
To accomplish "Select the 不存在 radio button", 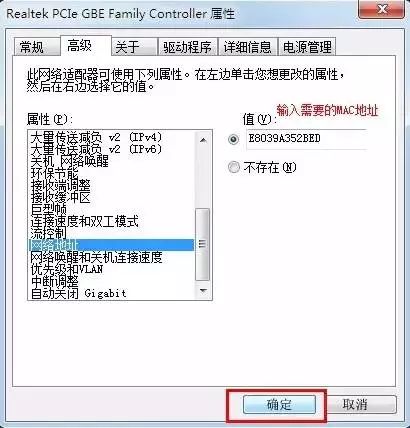I will (234, 167).
